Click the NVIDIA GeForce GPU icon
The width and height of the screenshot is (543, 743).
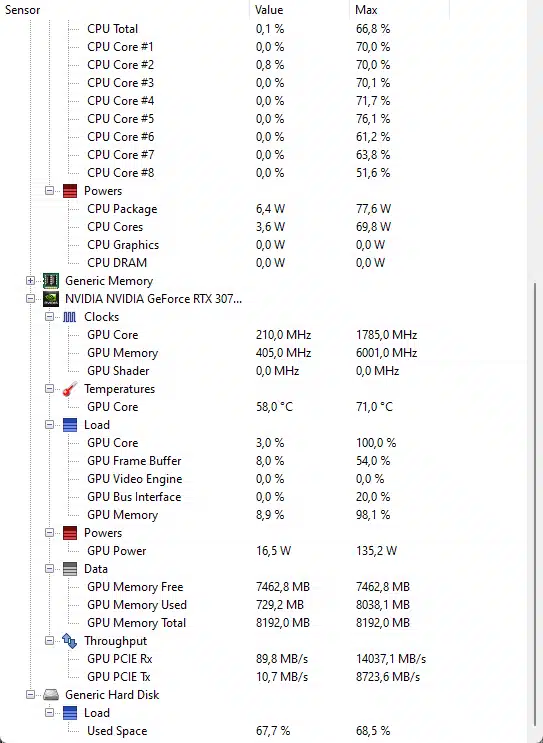pyautogui.click(x=51, y=299)
